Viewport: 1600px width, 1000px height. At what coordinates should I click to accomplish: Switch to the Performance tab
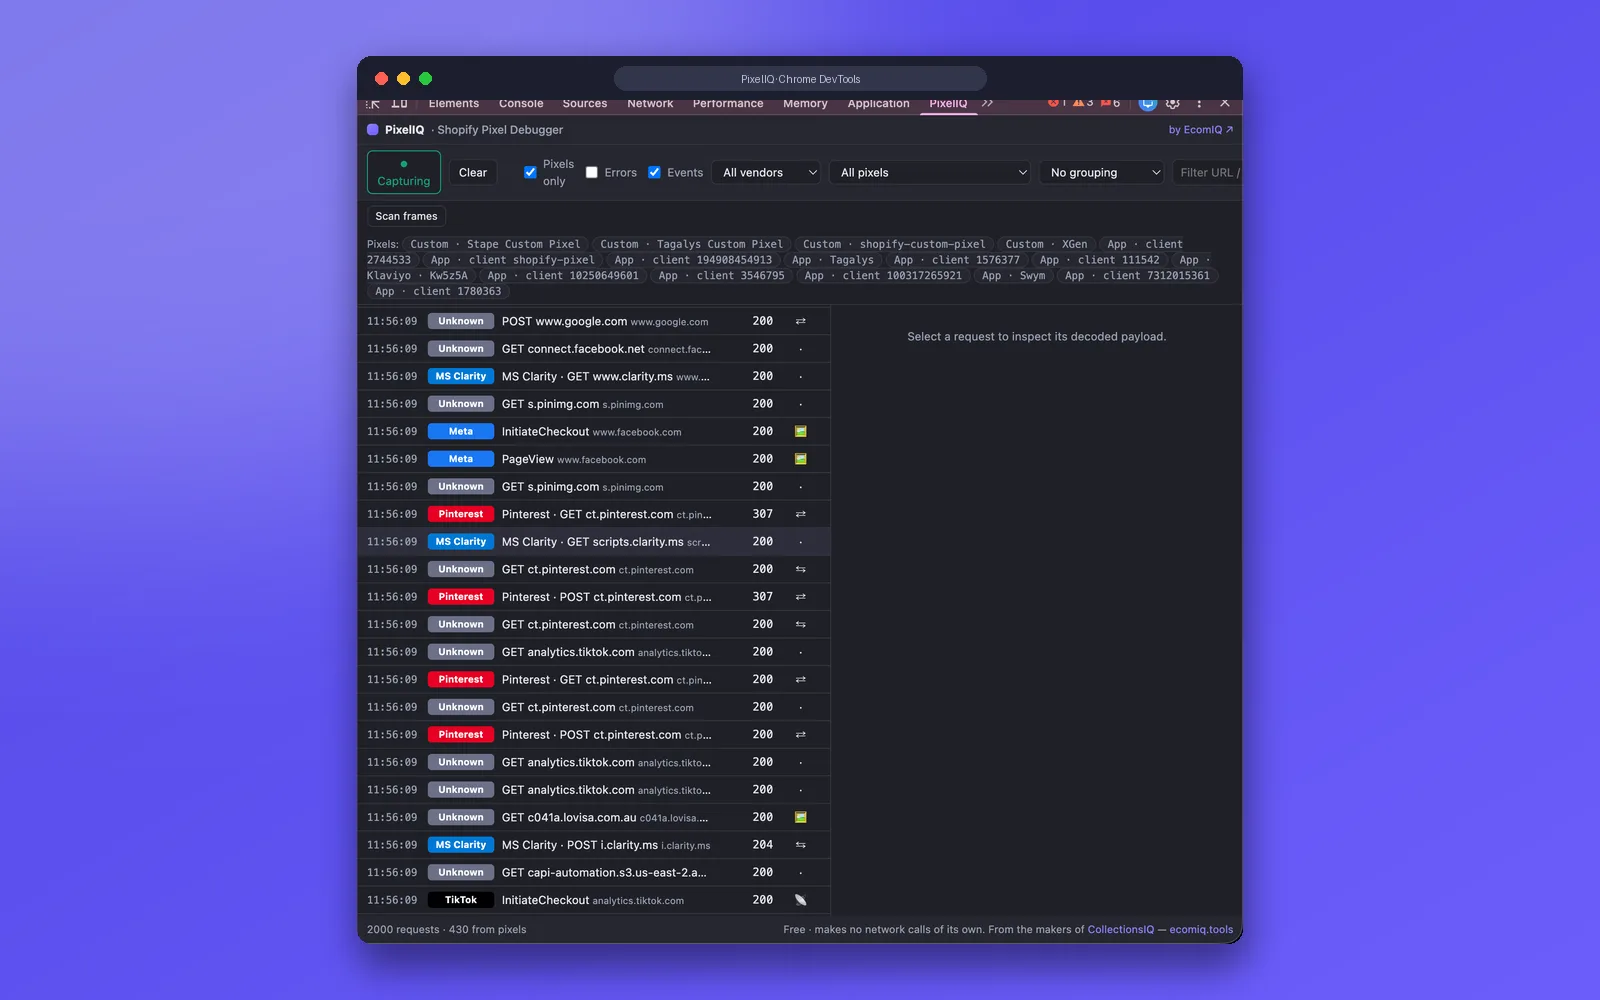[x=728, y=103]
